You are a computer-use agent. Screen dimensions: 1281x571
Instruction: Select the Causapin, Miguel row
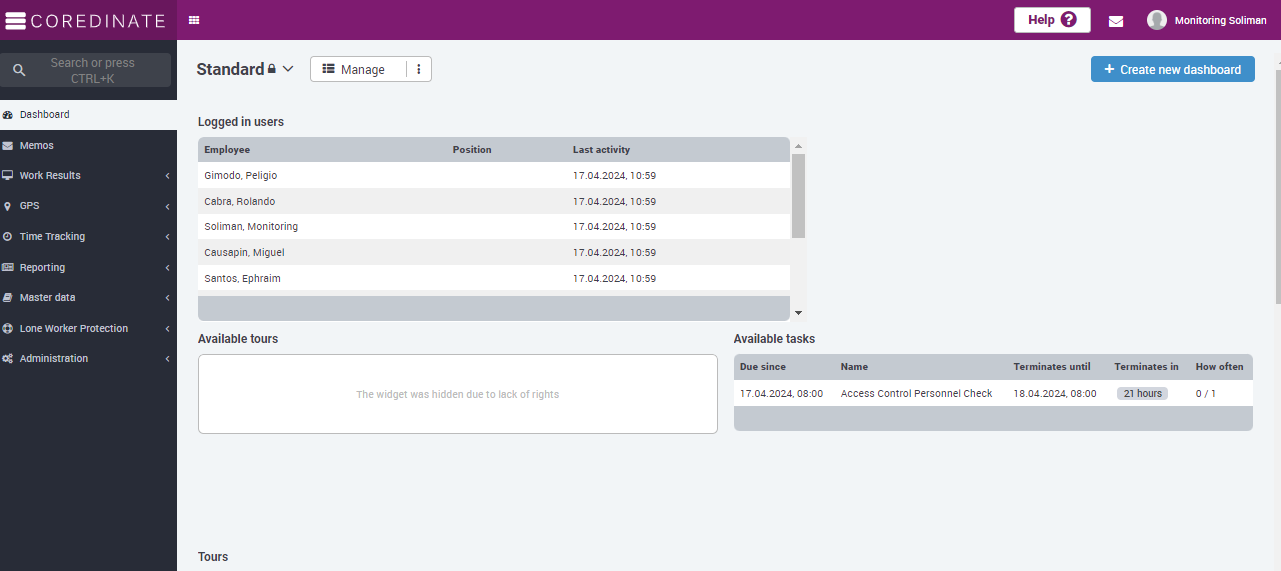494,253
